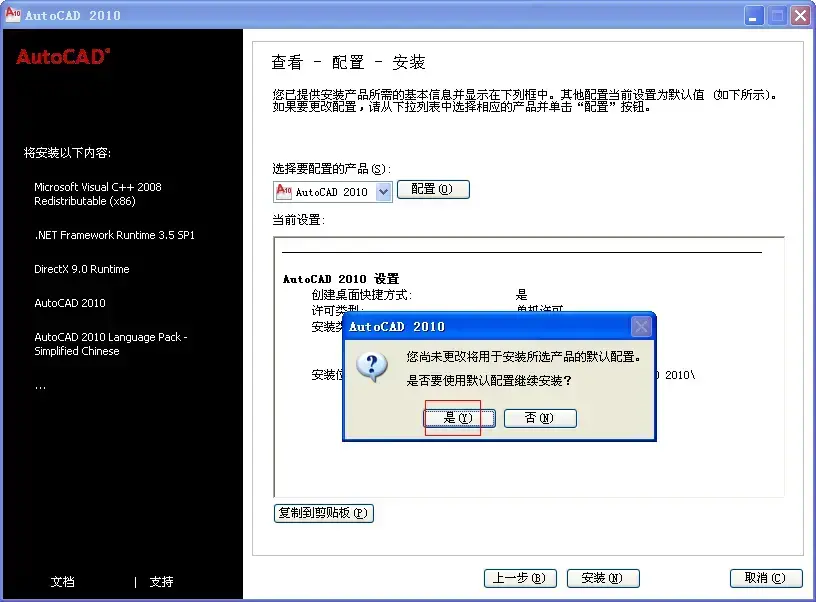Click the AutoCAD title bar app icon
Image resolution: width=816 pixels, height=602 pixels.
click(12, 15)
